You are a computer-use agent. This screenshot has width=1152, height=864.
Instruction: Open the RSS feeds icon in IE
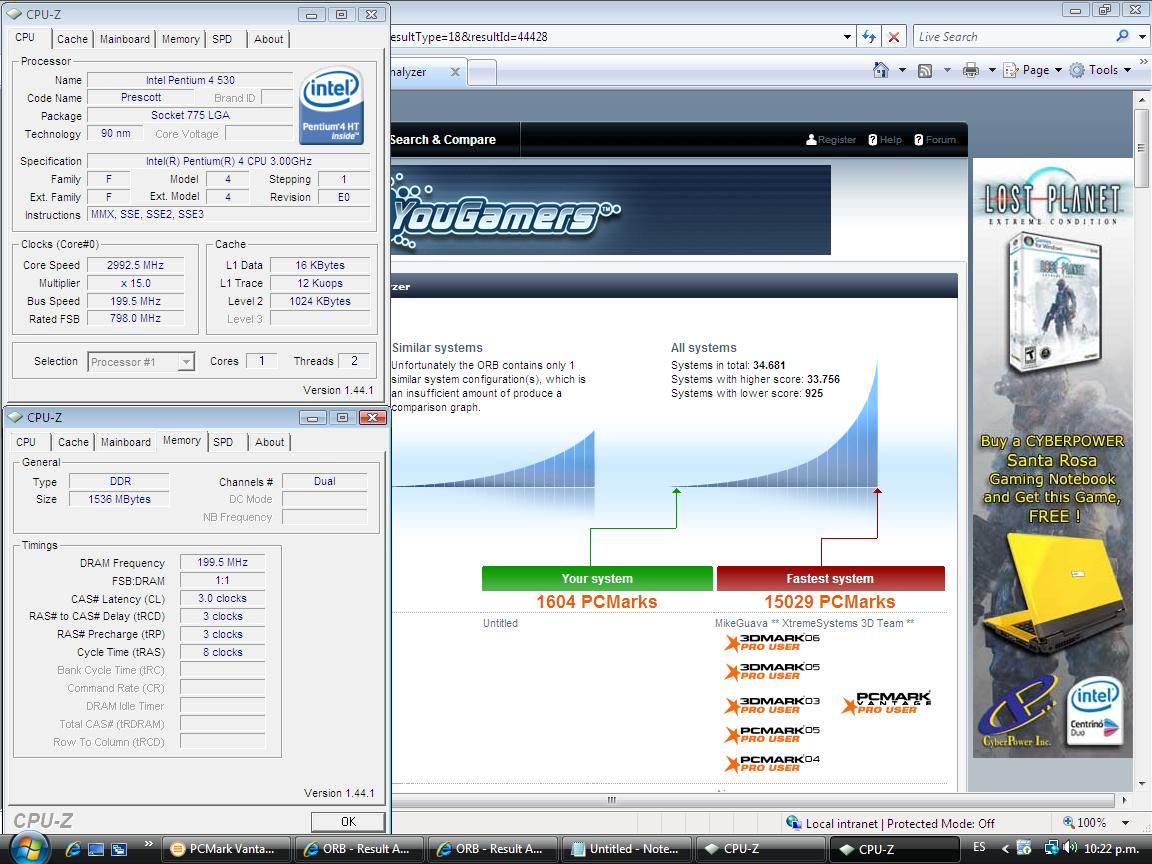point(925,71)
